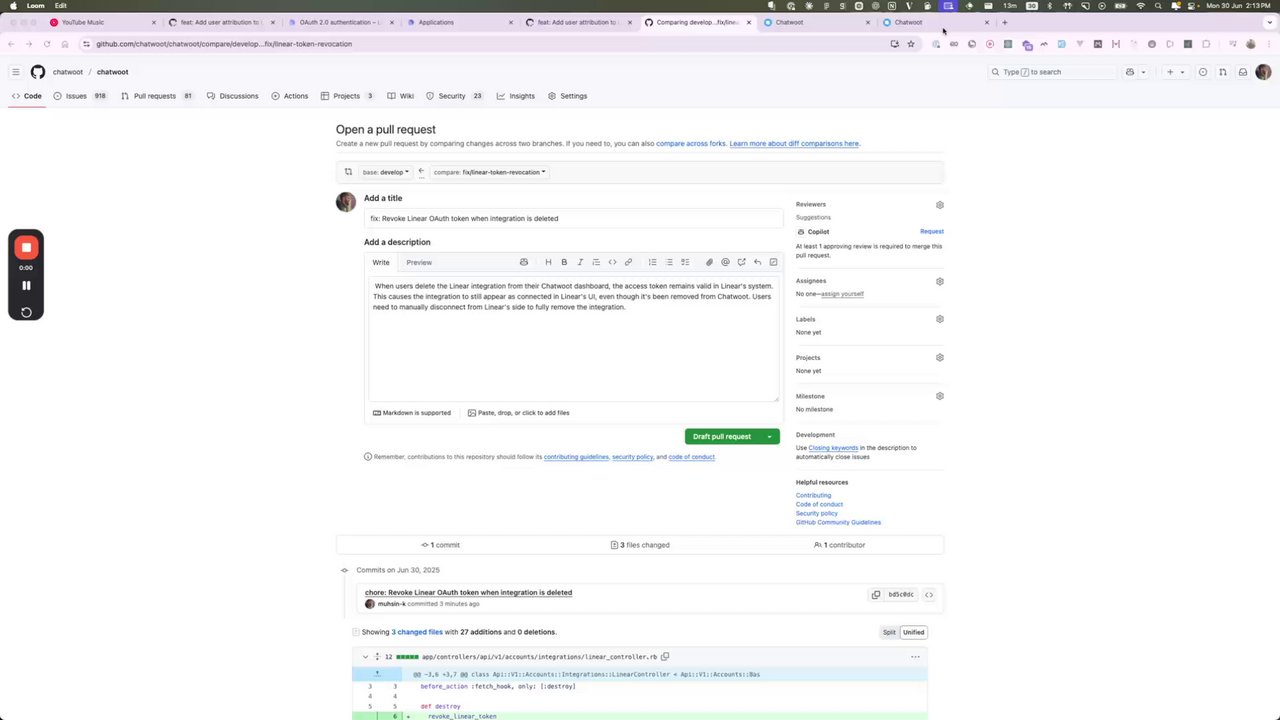Browse repository at commit bd5c0dc
1280x720 pixels.
pos(929,595)
